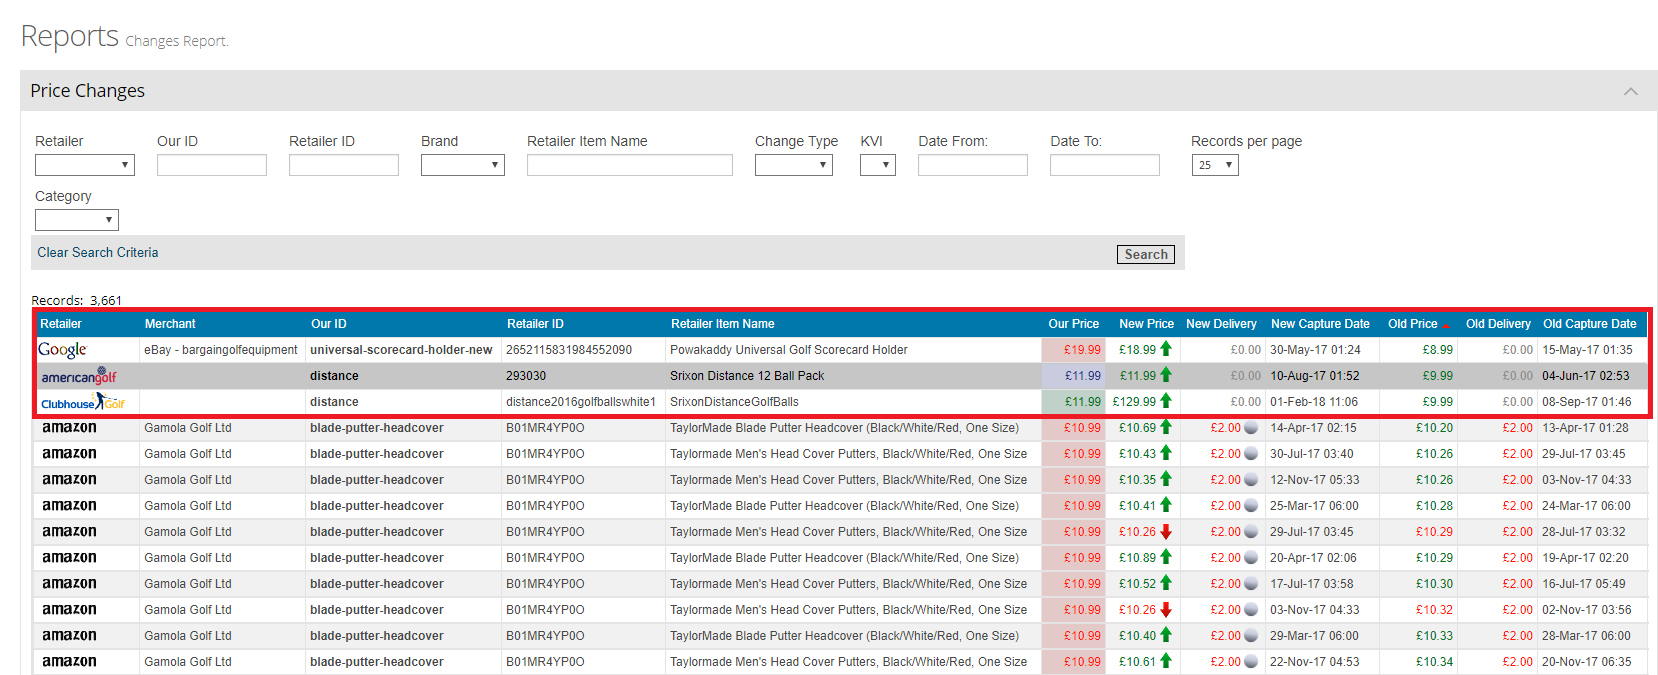1658x675 pixels.
Task: Open the Change Type dropdown
Action: [x=794, y=165]
